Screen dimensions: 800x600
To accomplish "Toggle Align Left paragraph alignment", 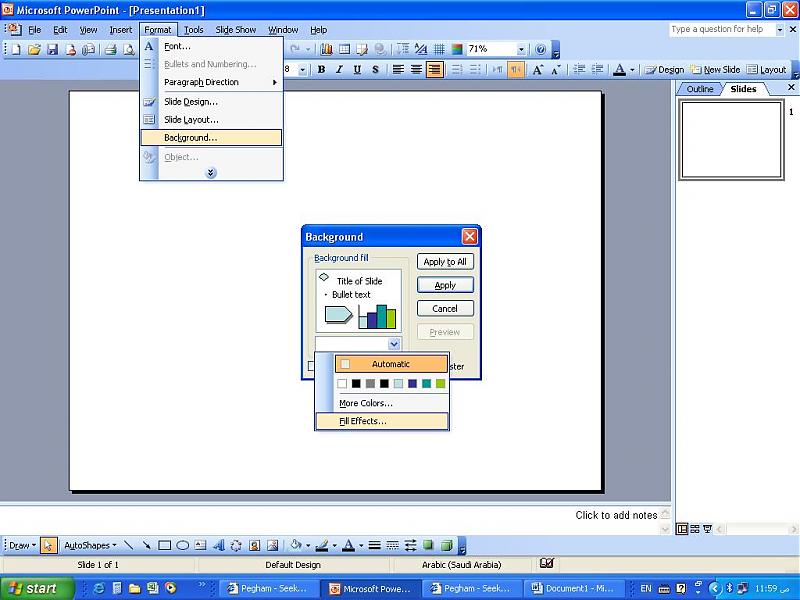I will tap(398, 69).
